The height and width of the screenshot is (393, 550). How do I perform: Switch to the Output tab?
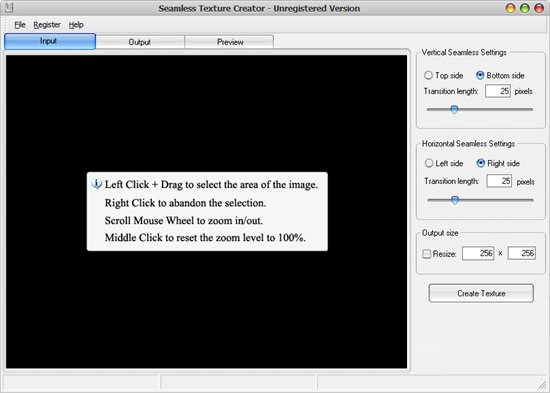(x=140, y=42)
